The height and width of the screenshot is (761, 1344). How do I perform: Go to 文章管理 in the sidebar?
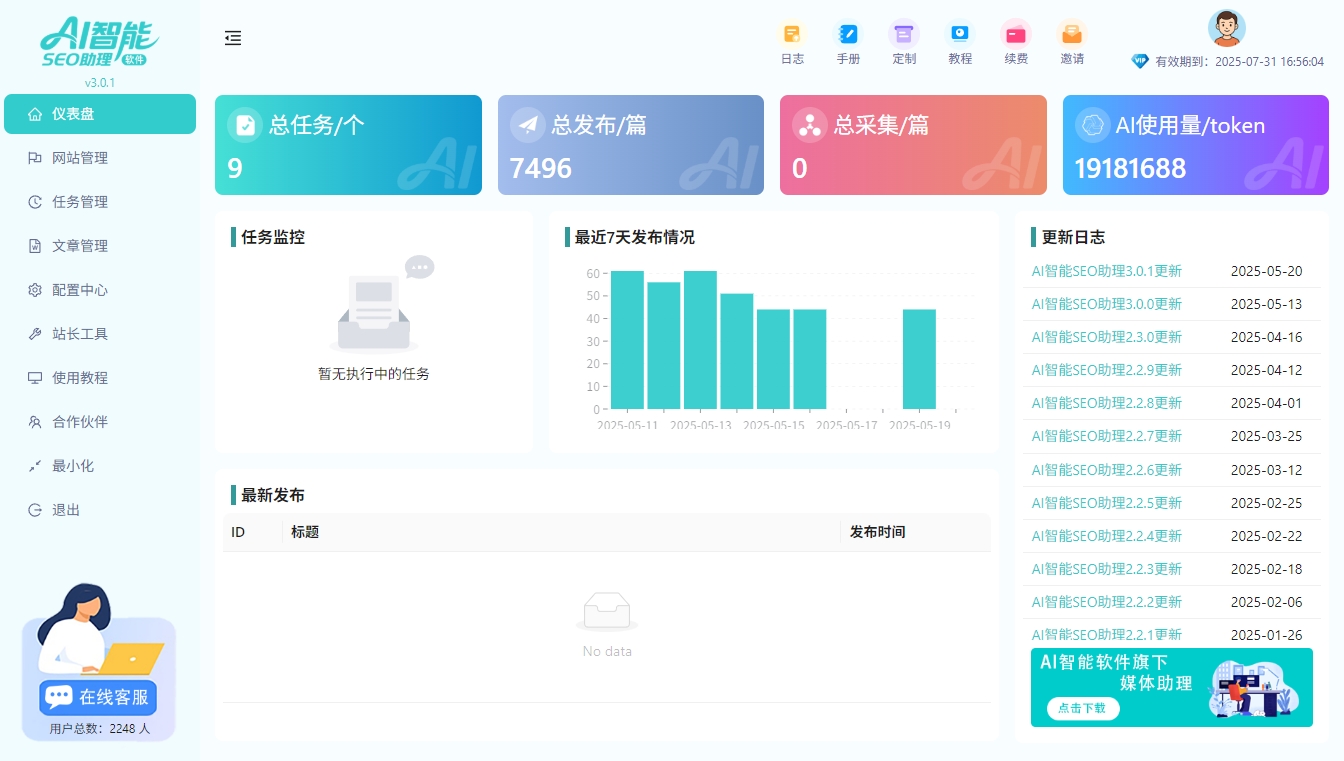(x=80, y=246)
